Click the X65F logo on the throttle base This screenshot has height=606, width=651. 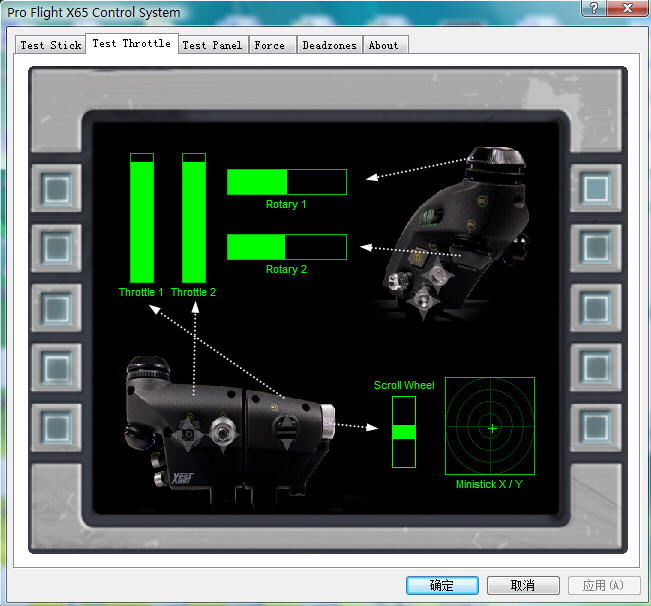182,478
